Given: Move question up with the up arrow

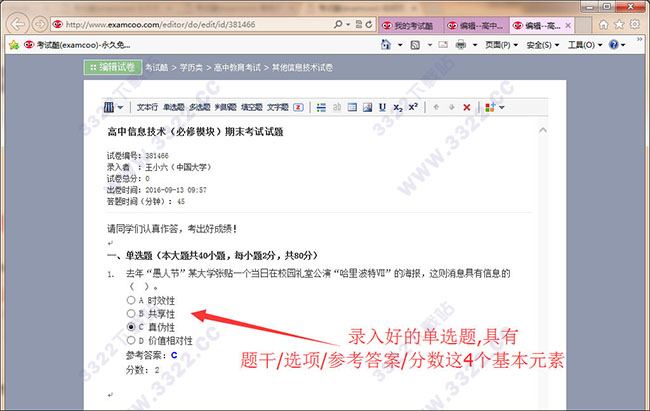Looking at the screenshot, I should tap(436, 107).
